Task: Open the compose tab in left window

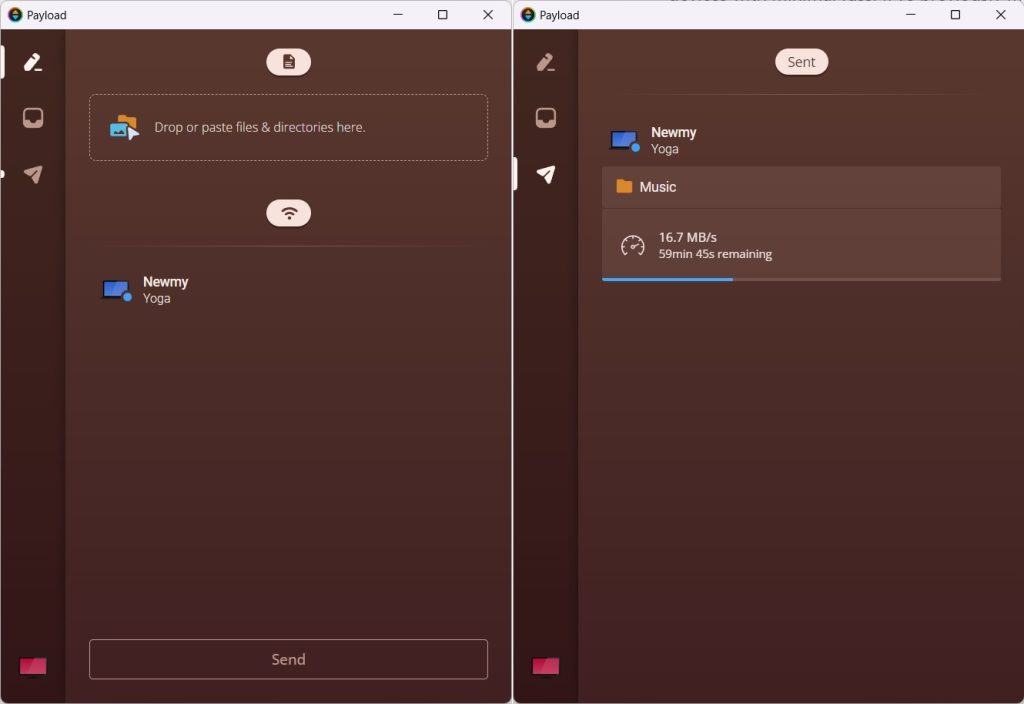Action: [33, 62]
